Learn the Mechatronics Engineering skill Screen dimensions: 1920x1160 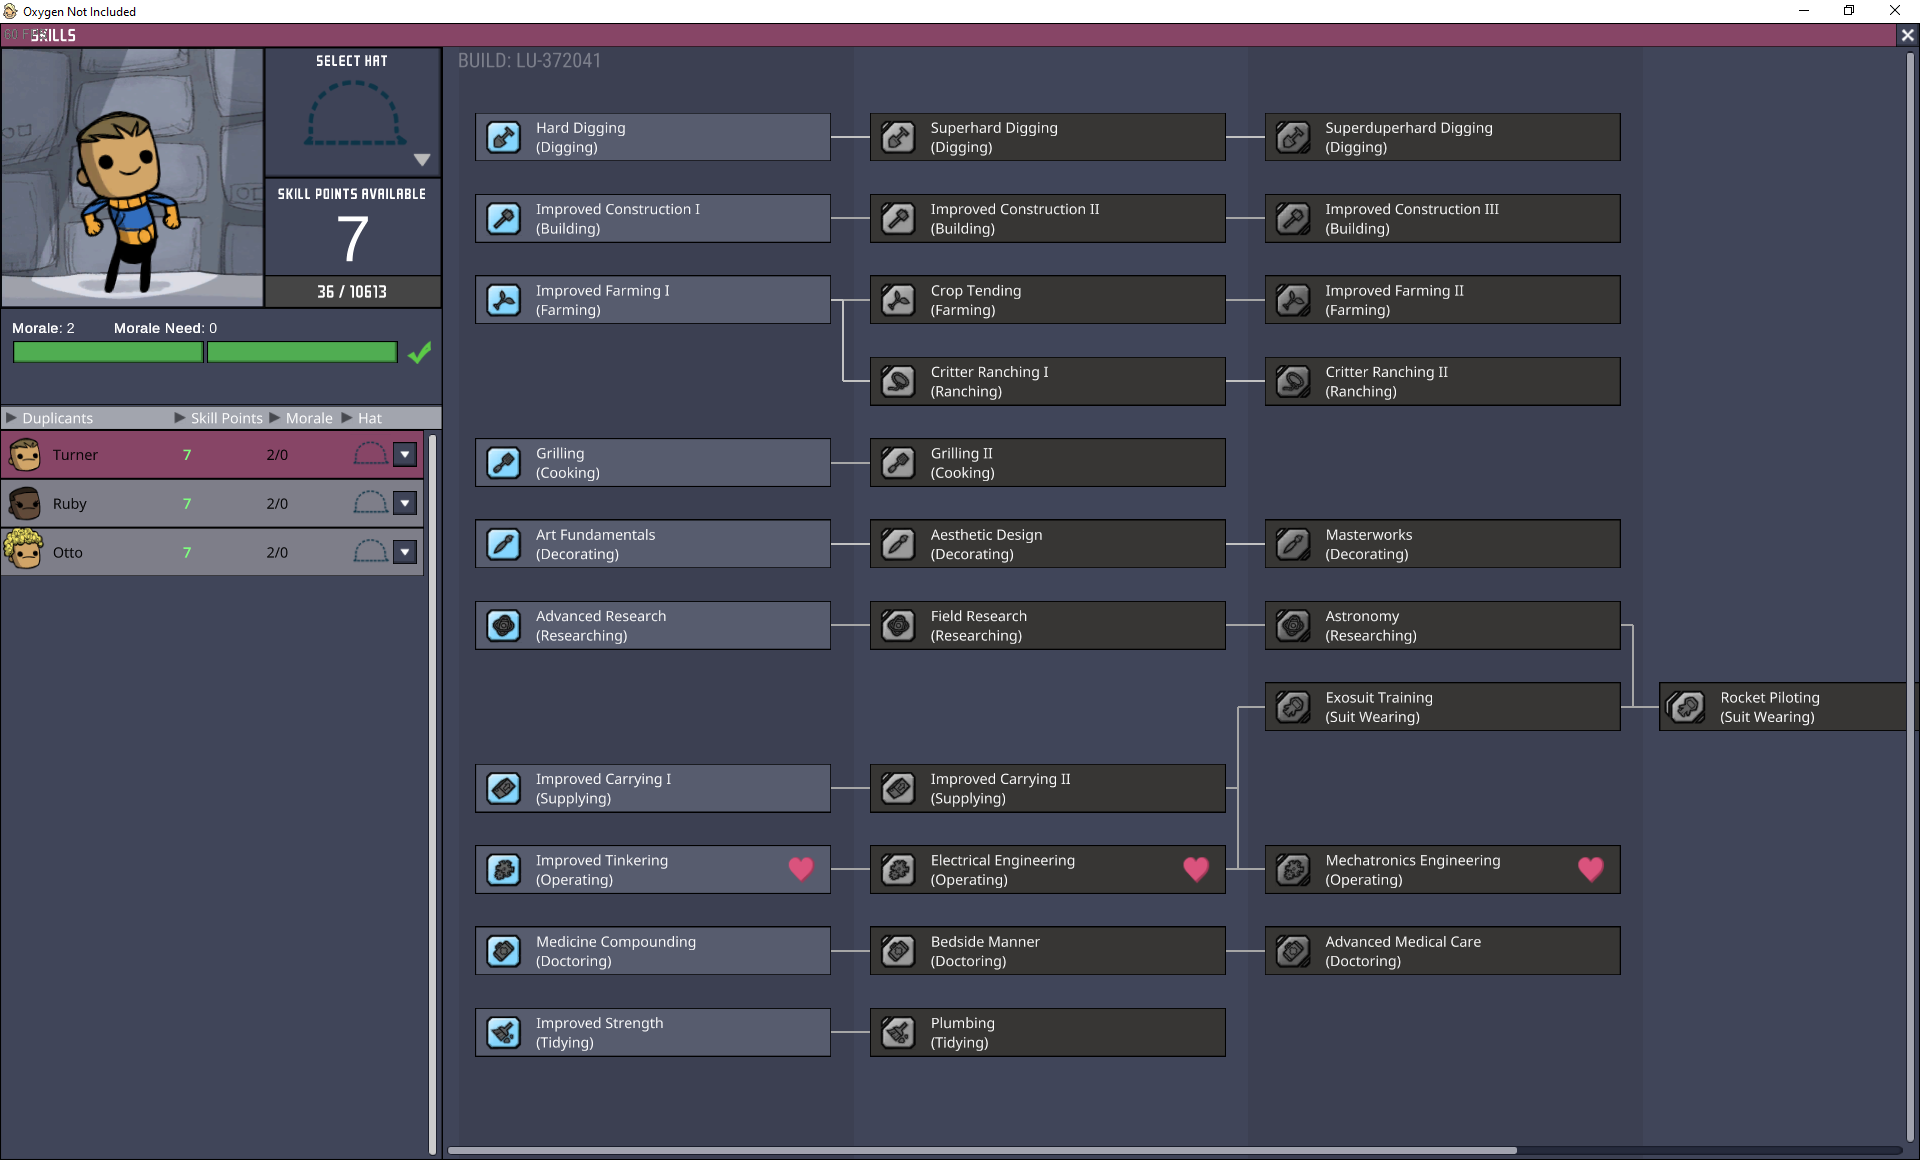point(1442,870)
